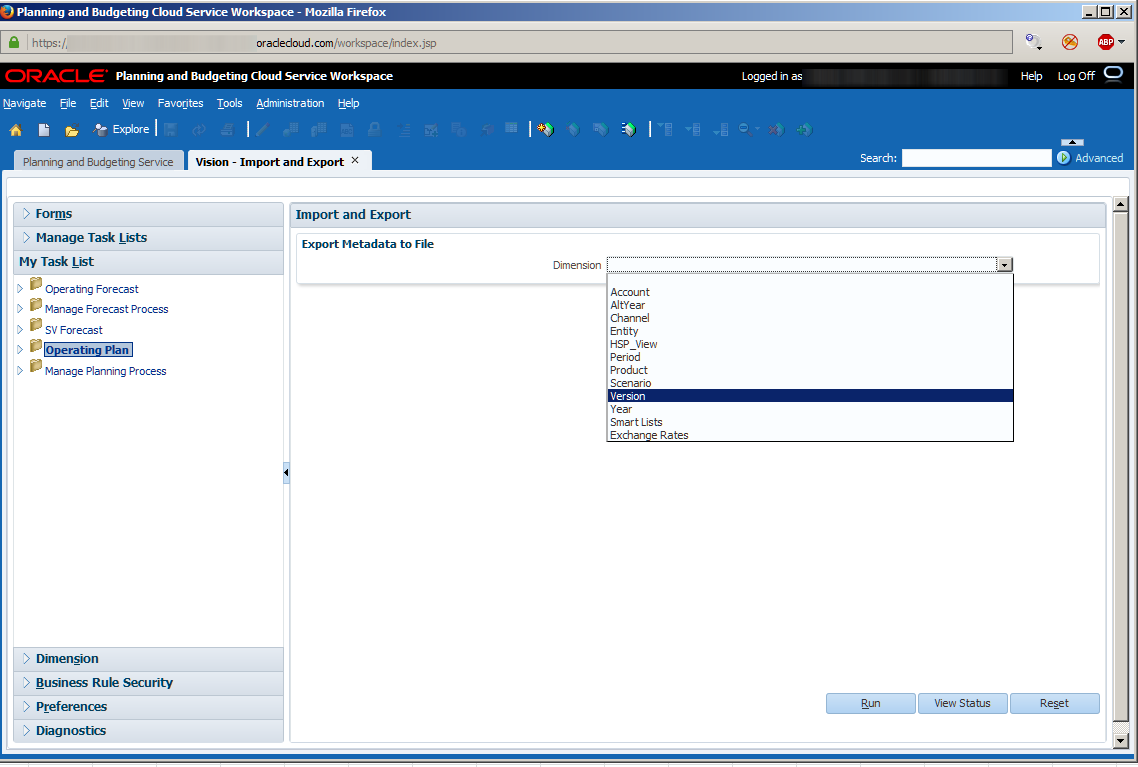Open the Favorites menu

tap(180, 103)
